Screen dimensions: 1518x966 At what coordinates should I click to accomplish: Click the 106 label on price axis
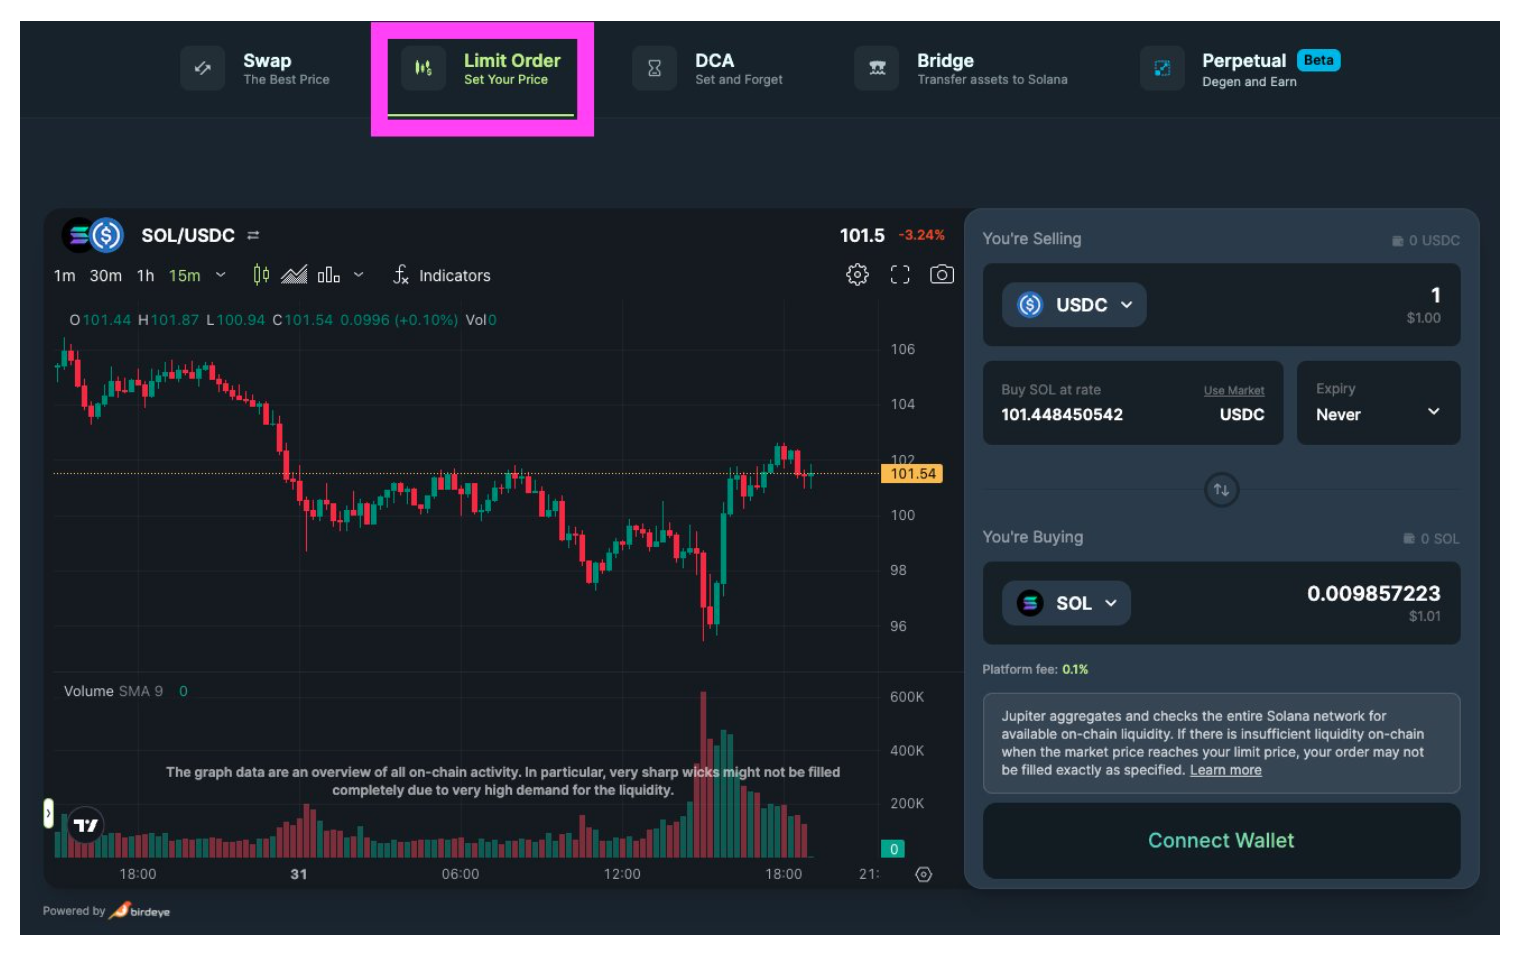[903, 349]
